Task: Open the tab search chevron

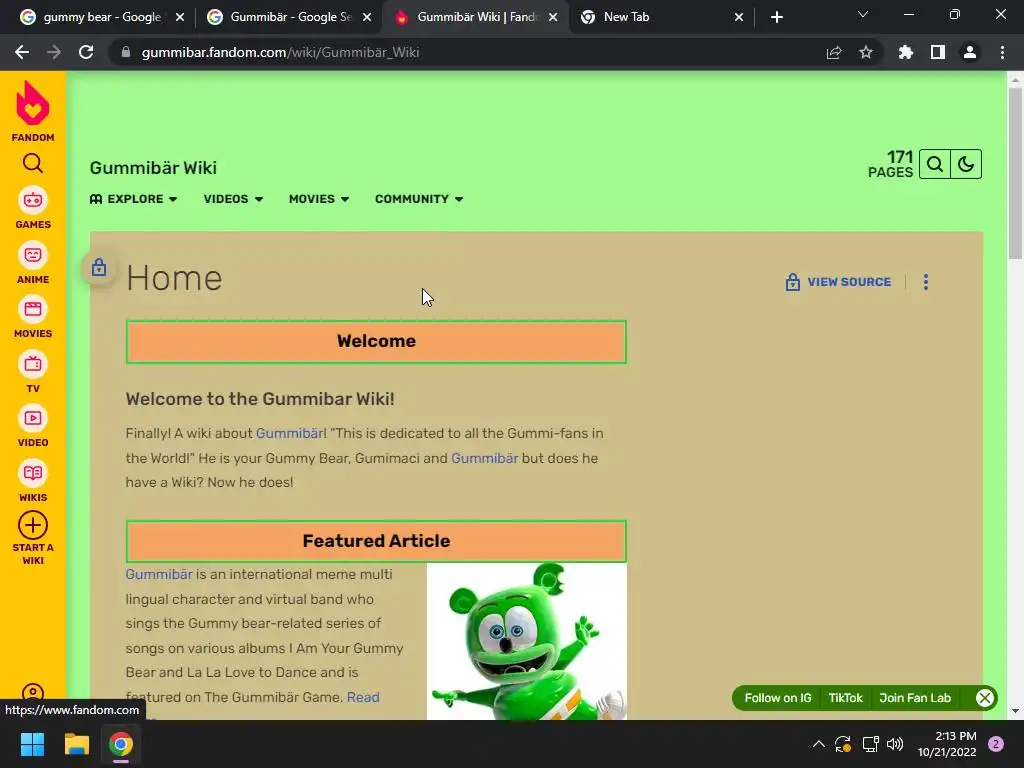Action: coord(863,14)
